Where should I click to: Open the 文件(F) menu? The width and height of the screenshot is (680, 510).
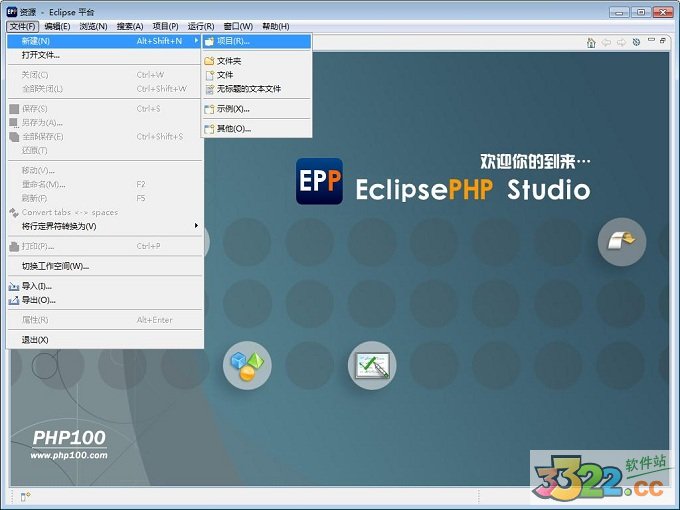click(23, 26)
